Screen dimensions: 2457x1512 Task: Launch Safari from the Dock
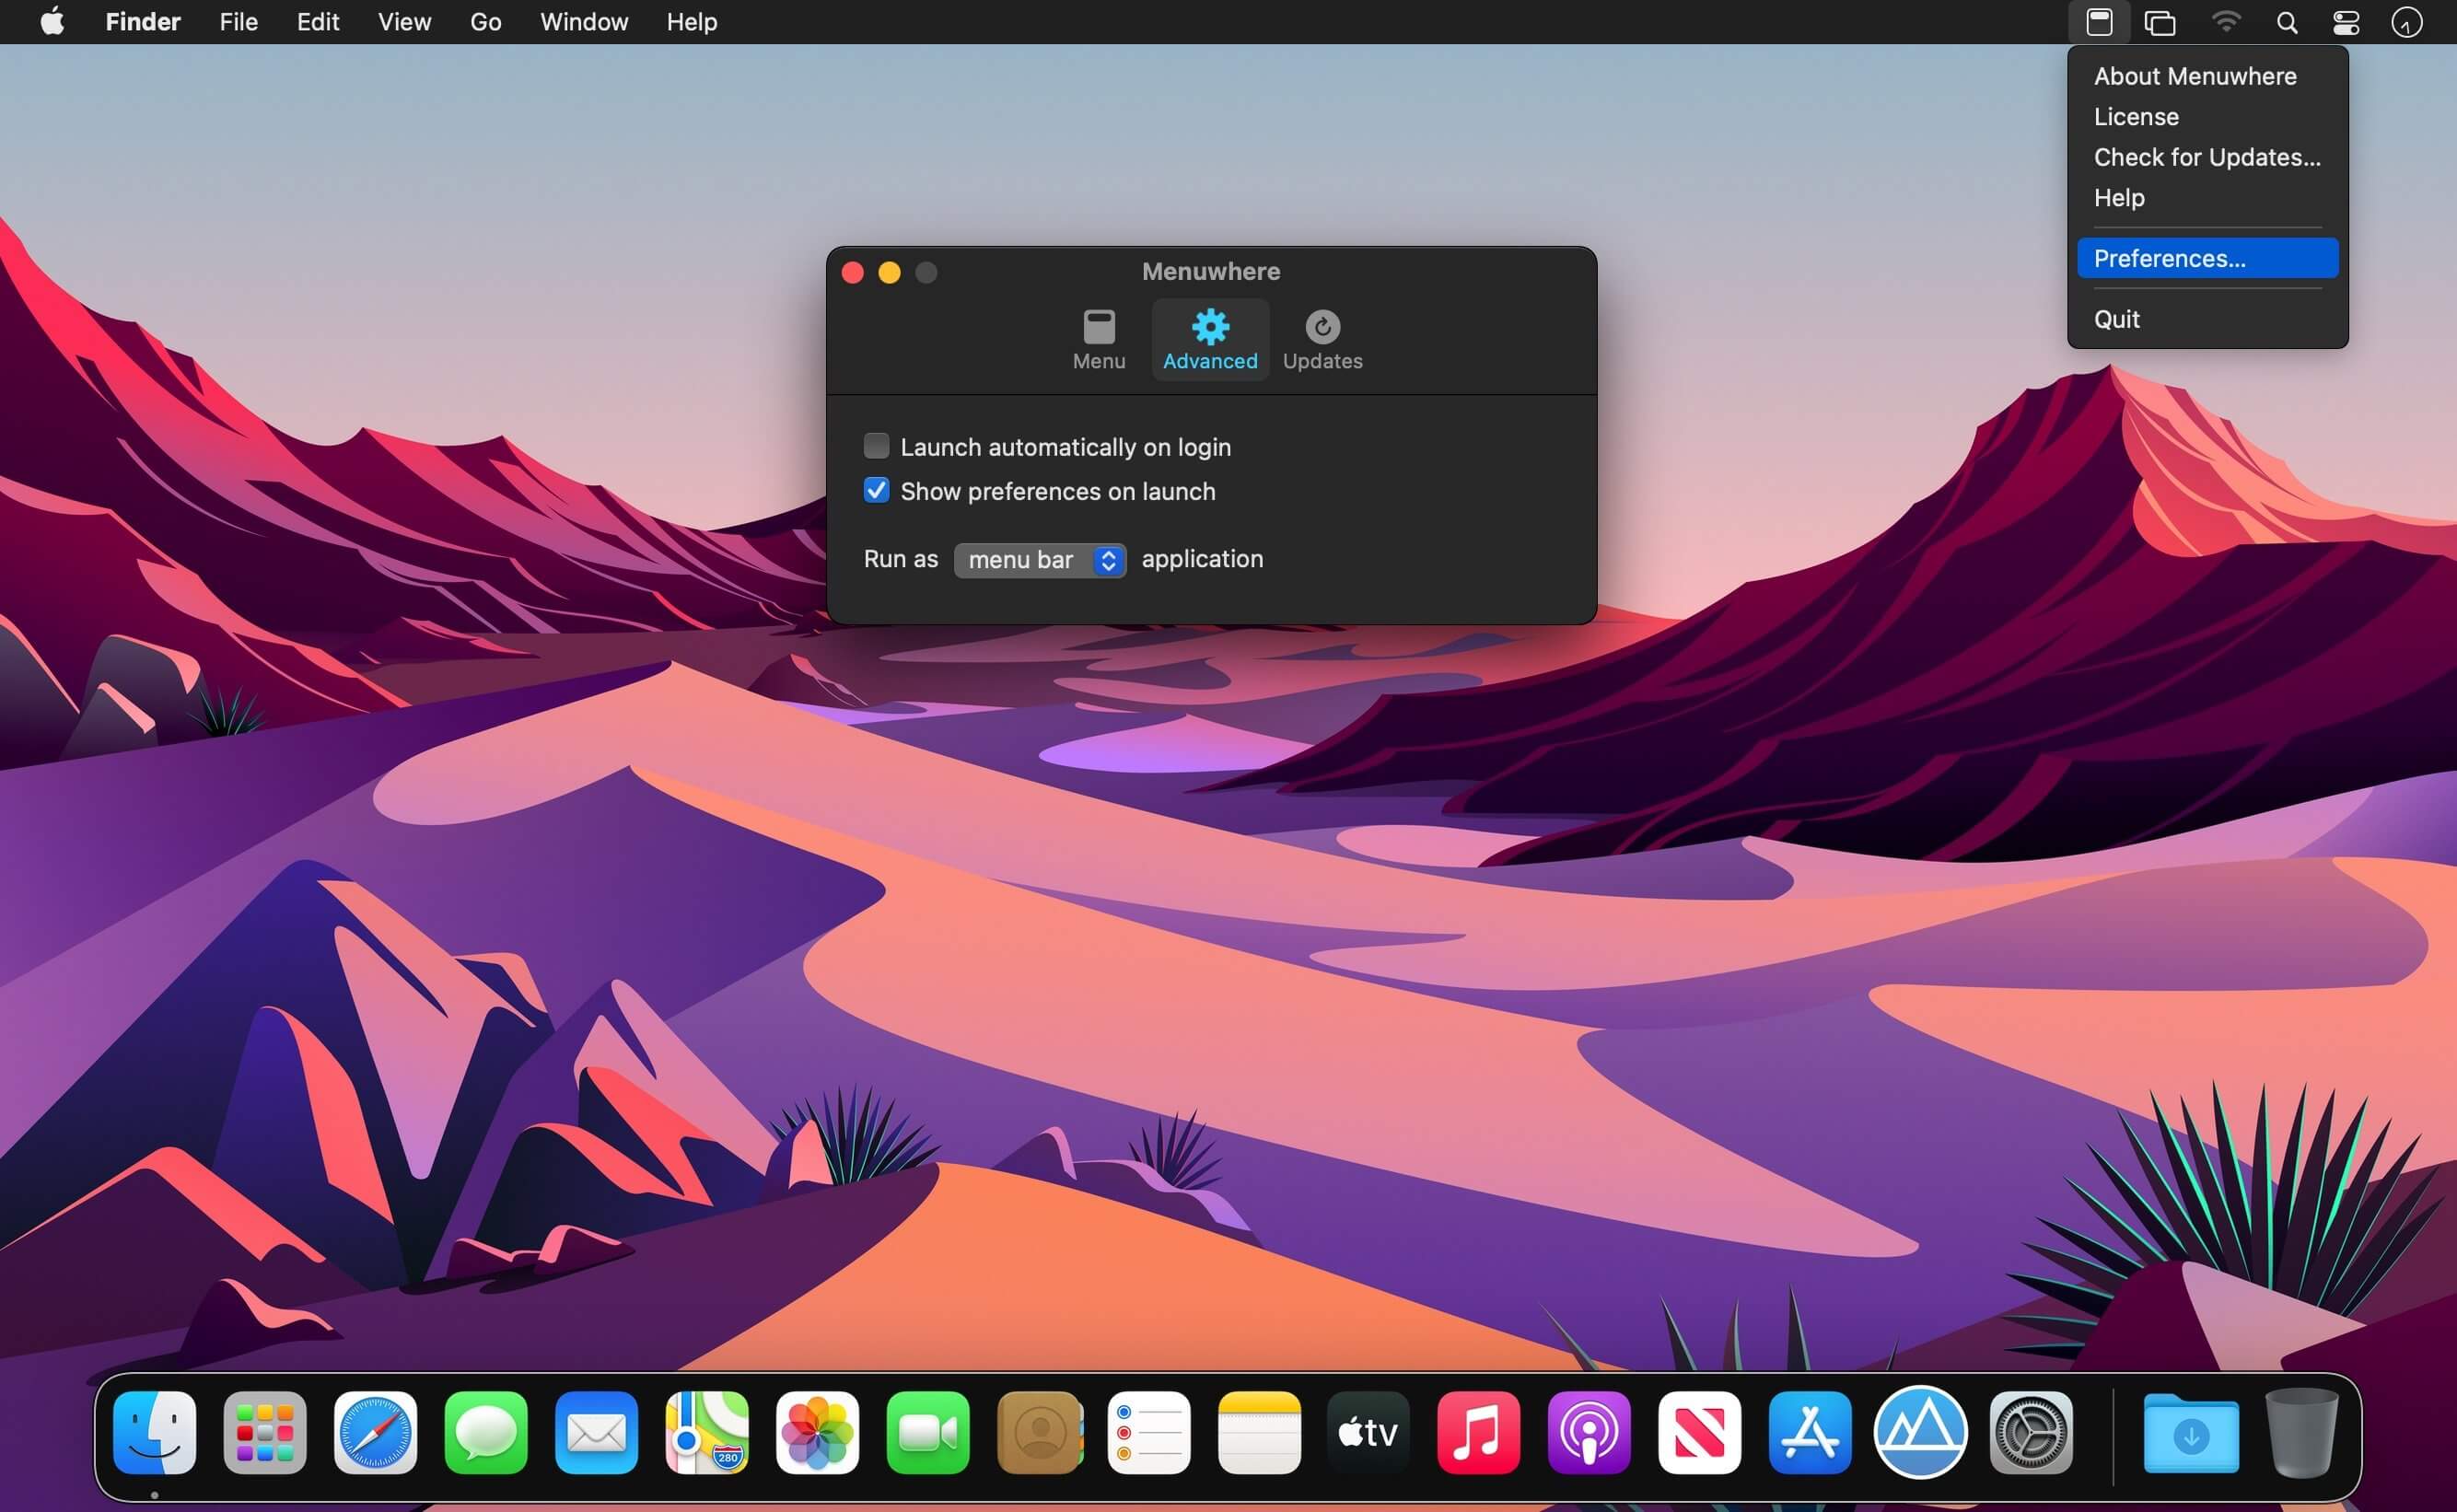tap(375, 1432)
